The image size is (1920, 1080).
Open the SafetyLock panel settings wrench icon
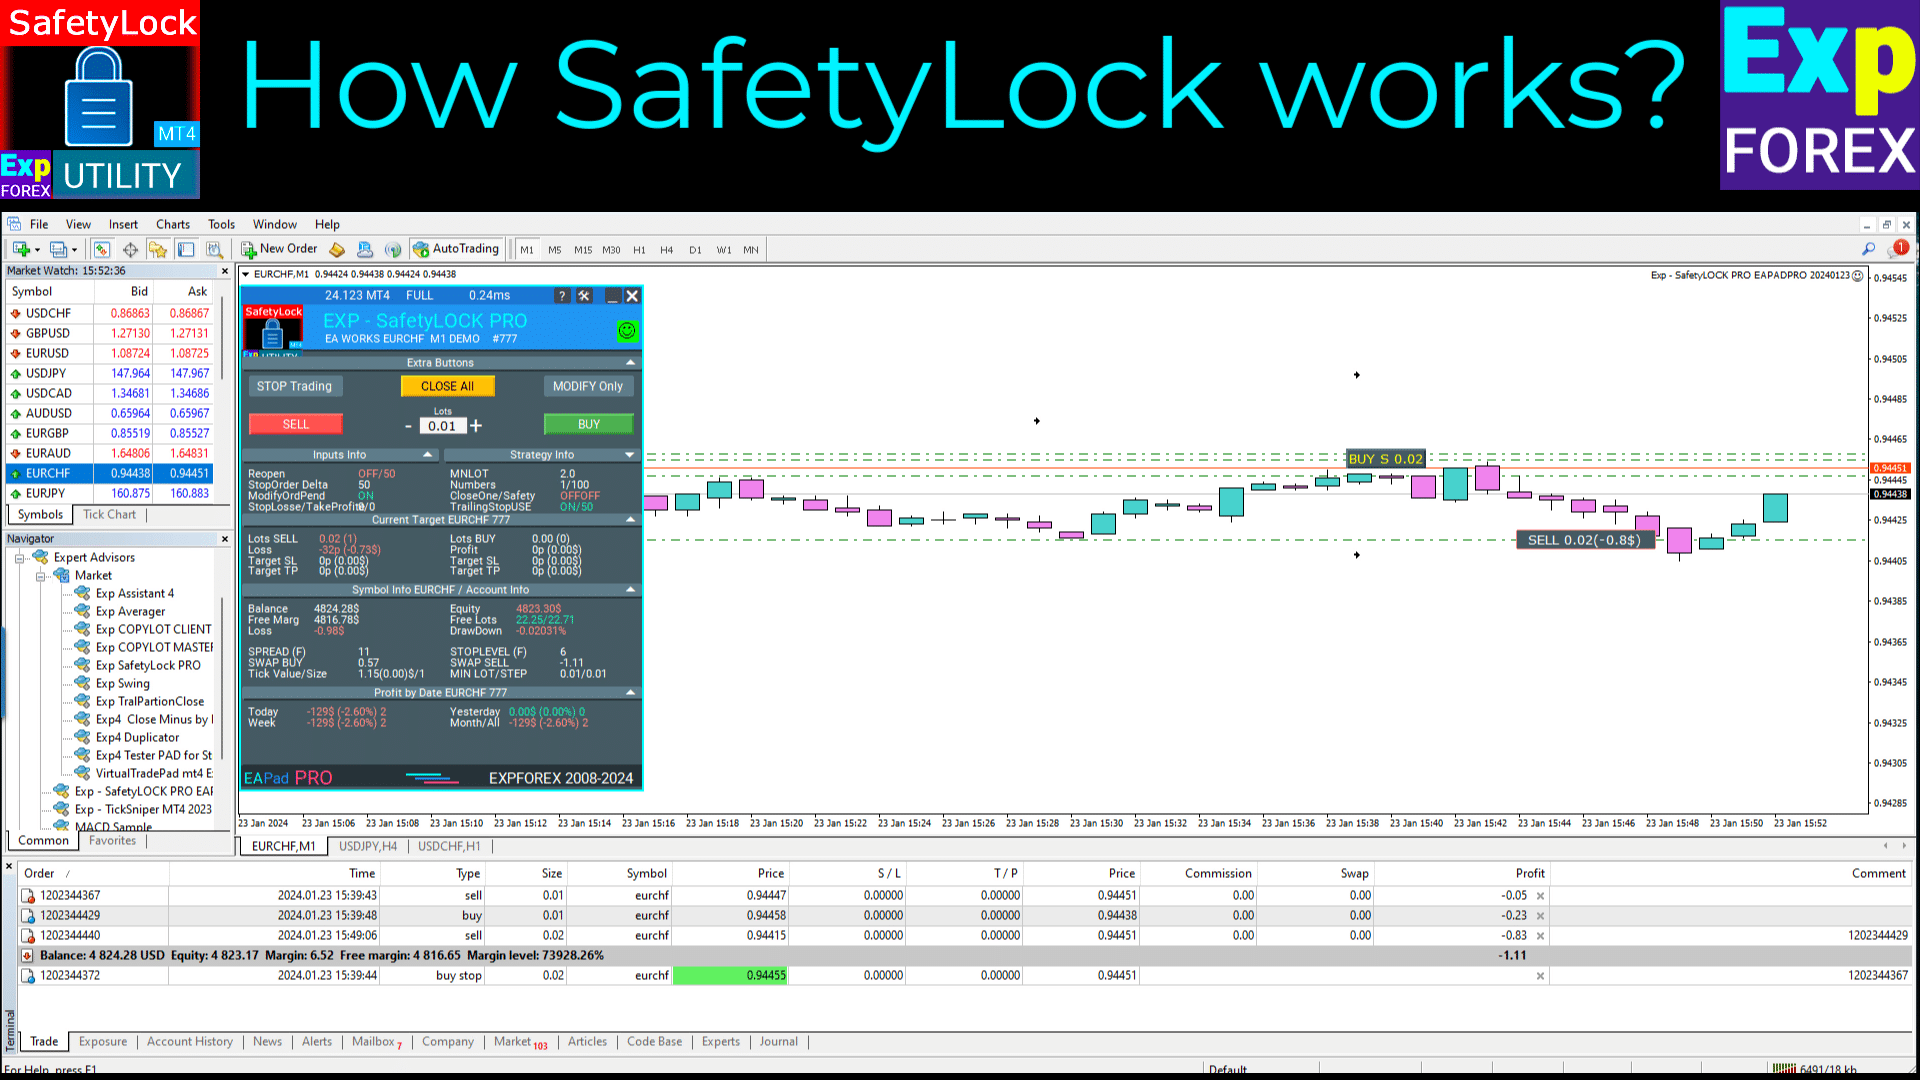click(585, 296)
